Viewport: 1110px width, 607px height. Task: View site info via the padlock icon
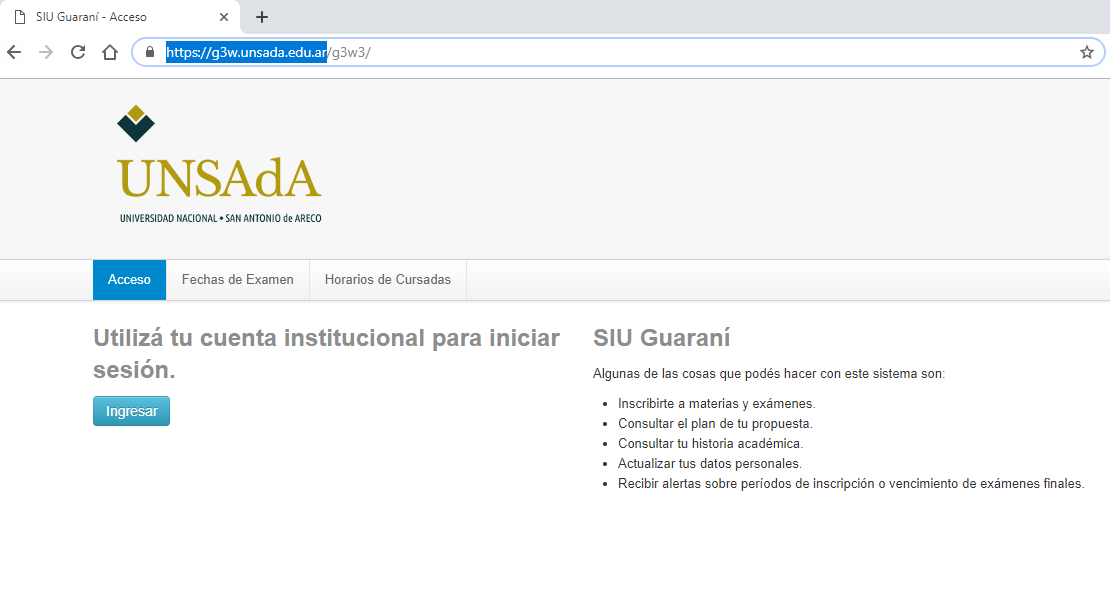[x=150, y=52]
